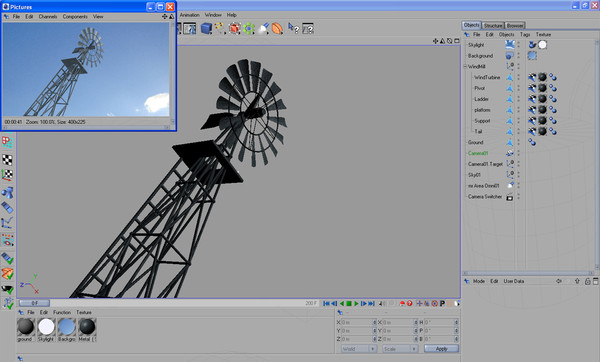The image size is (600, 362).
Task: Click the Ladder metal texture tag
Action: coord(543,99)
